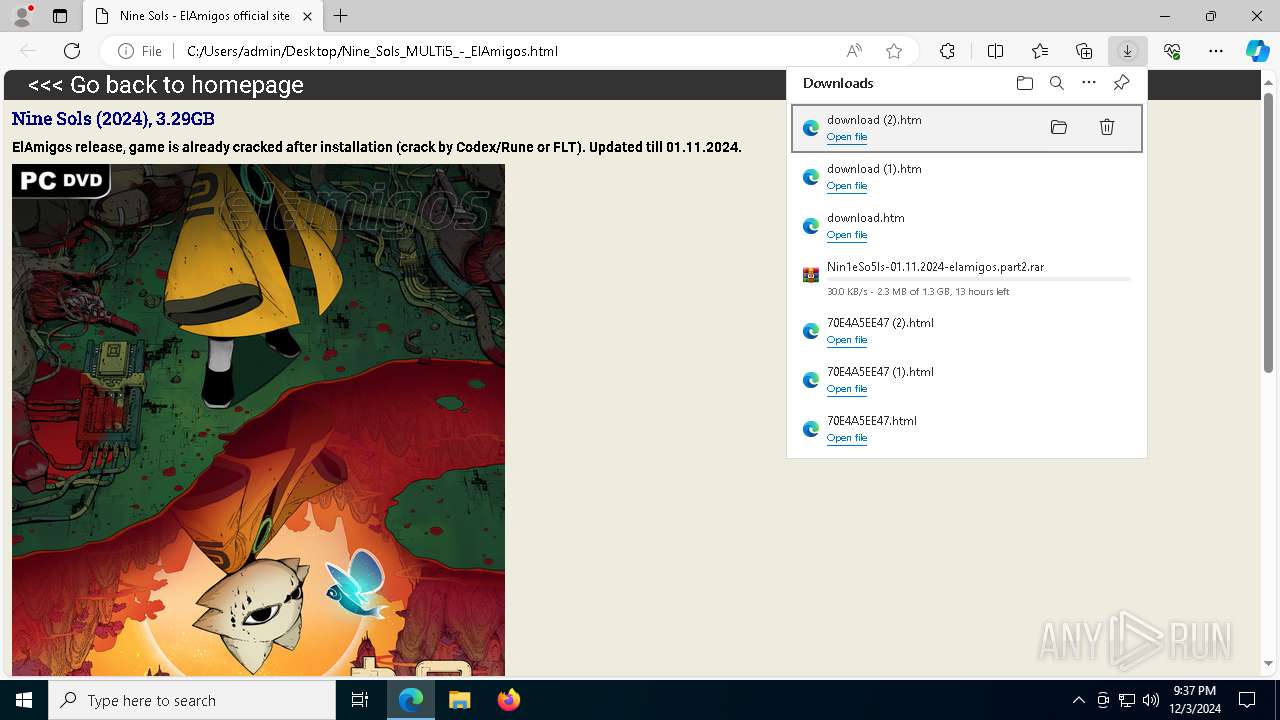Click the taskbar search box

coord(192,700)
